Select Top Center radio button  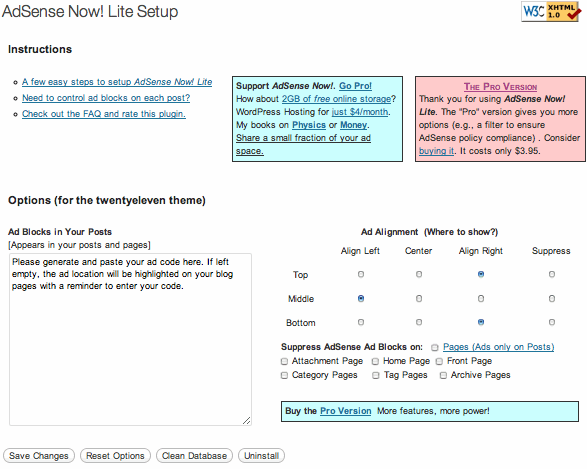coord(419,274)
